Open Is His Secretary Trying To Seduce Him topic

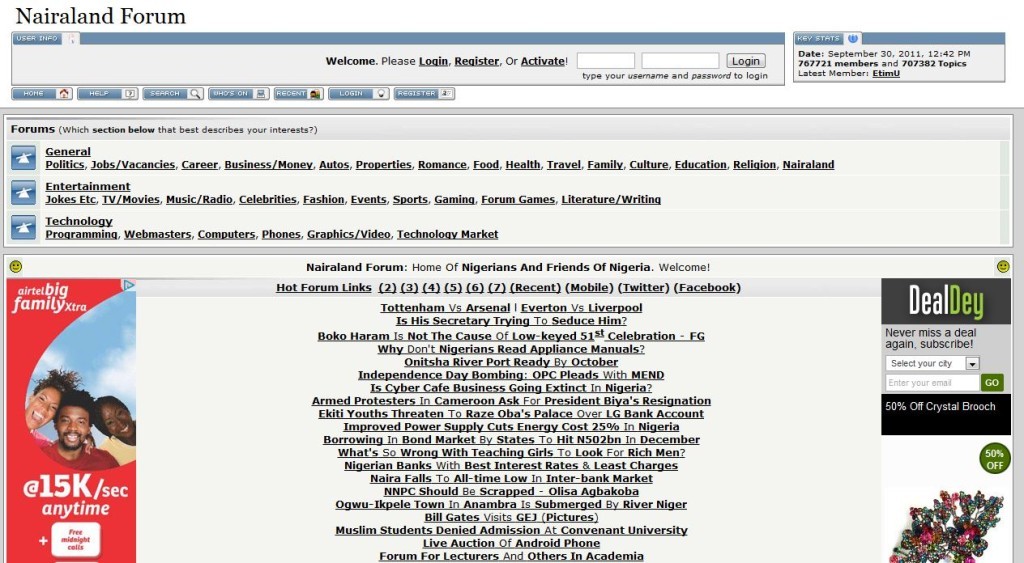[511, 321]
